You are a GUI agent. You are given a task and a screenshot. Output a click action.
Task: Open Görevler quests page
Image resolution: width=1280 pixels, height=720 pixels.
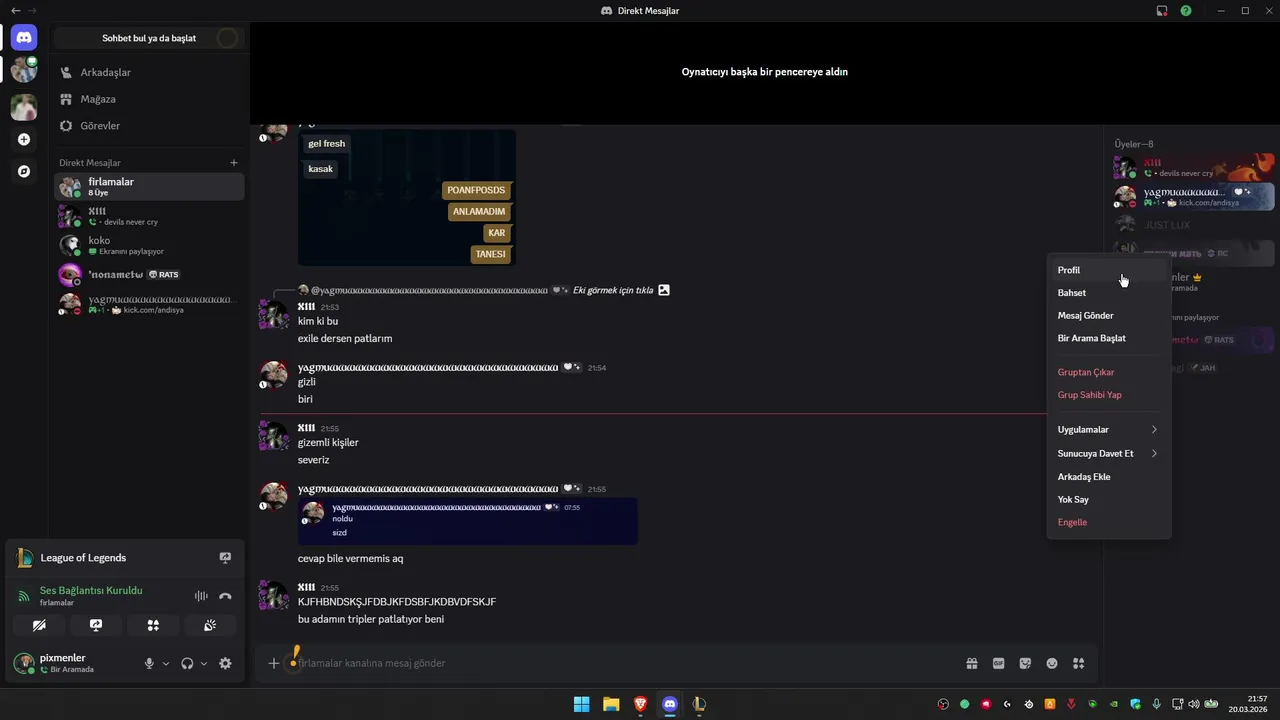(x=149, y=126)
